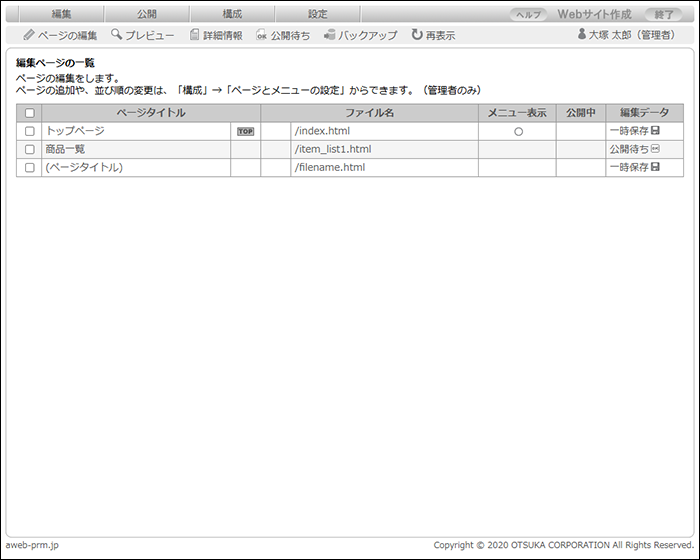
Task: Open the /item_list1.html file entry
Action: 333,149
